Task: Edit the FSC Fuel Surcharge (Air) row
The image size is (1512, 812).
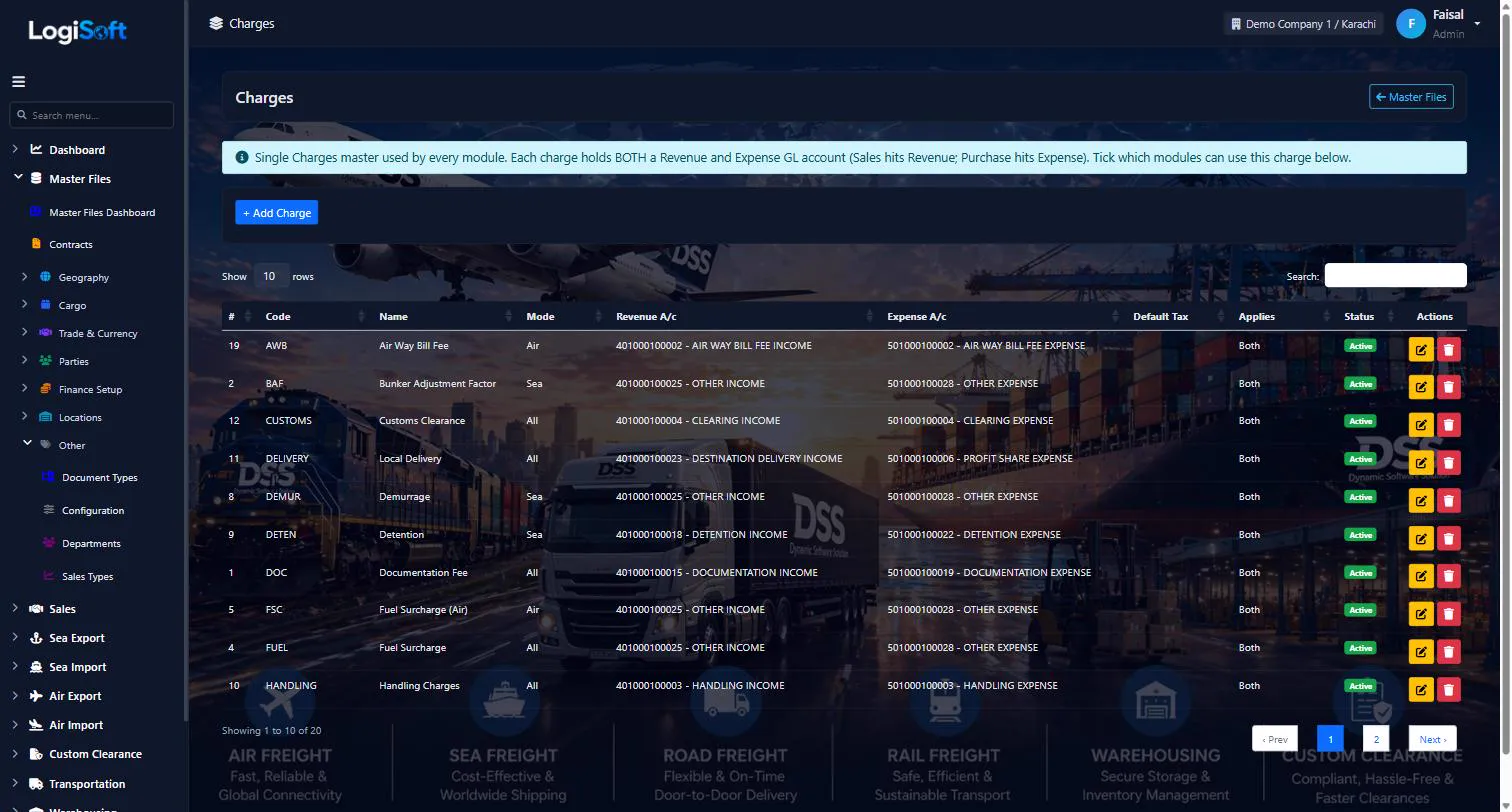Action: (x=1420, y=613)
